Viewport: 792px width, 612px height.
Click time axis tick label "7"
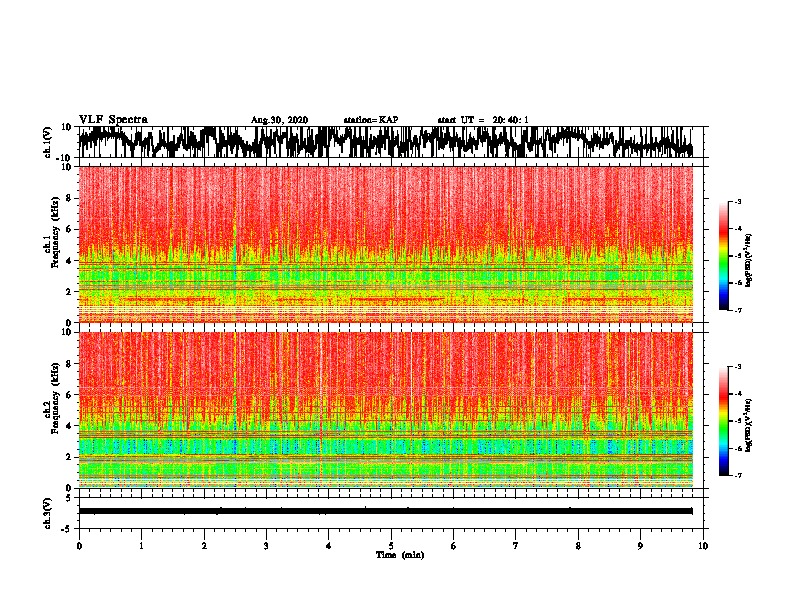(x=516, y=546)
